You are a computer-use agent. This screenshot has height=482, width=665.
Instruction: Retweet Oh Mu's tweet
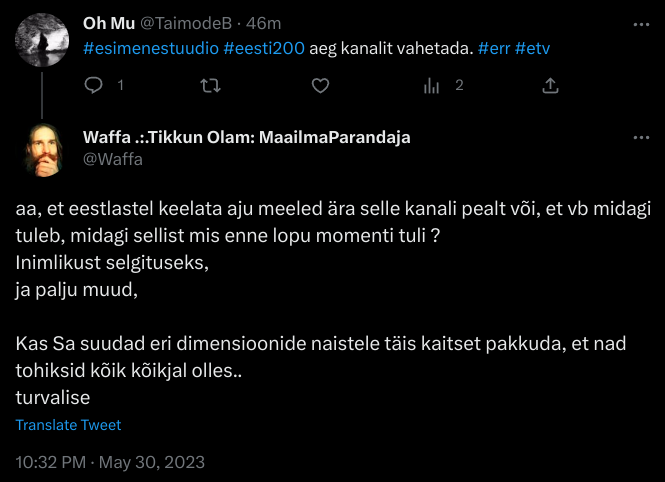(x=209, y=87)
